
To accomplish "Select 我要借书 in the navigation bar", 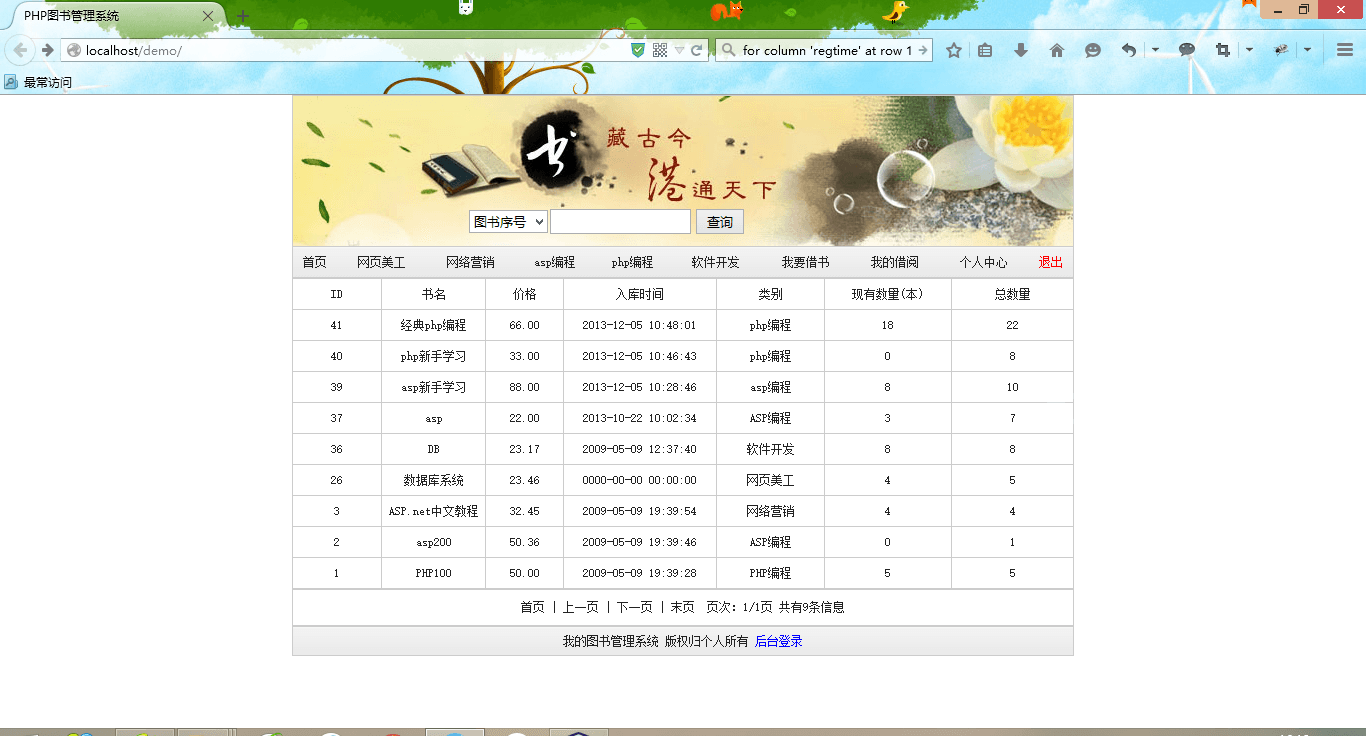I will pyautogui.click(x=805, y=262).
